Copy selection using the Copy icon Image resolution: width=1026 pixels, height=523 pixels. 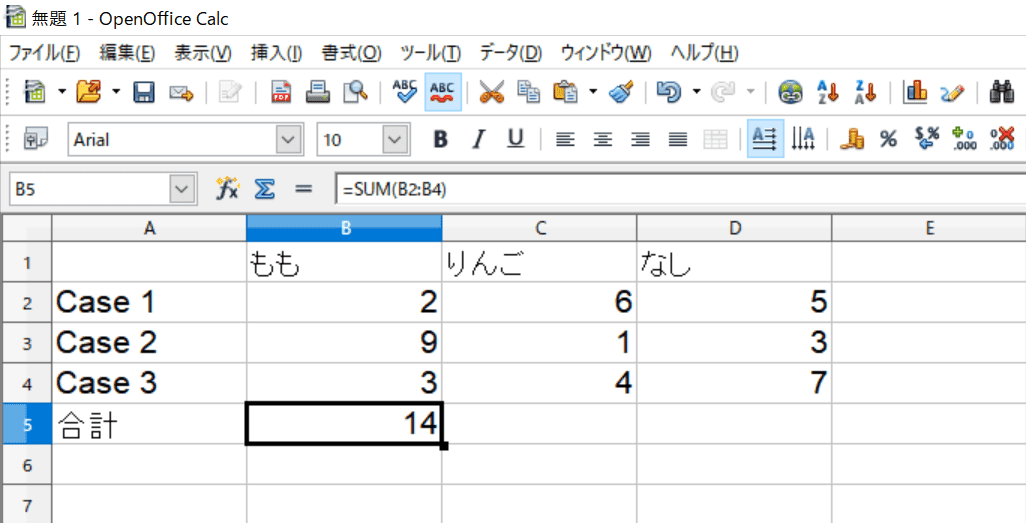[529, 92]
